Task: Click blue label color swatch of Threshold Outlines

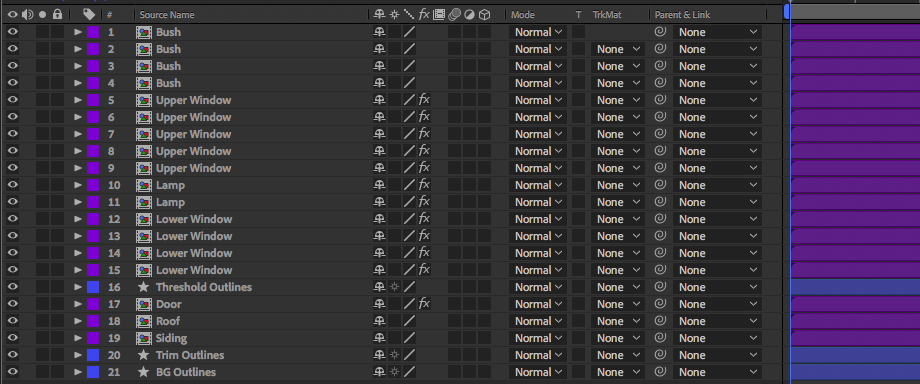Action: point(93,287)
